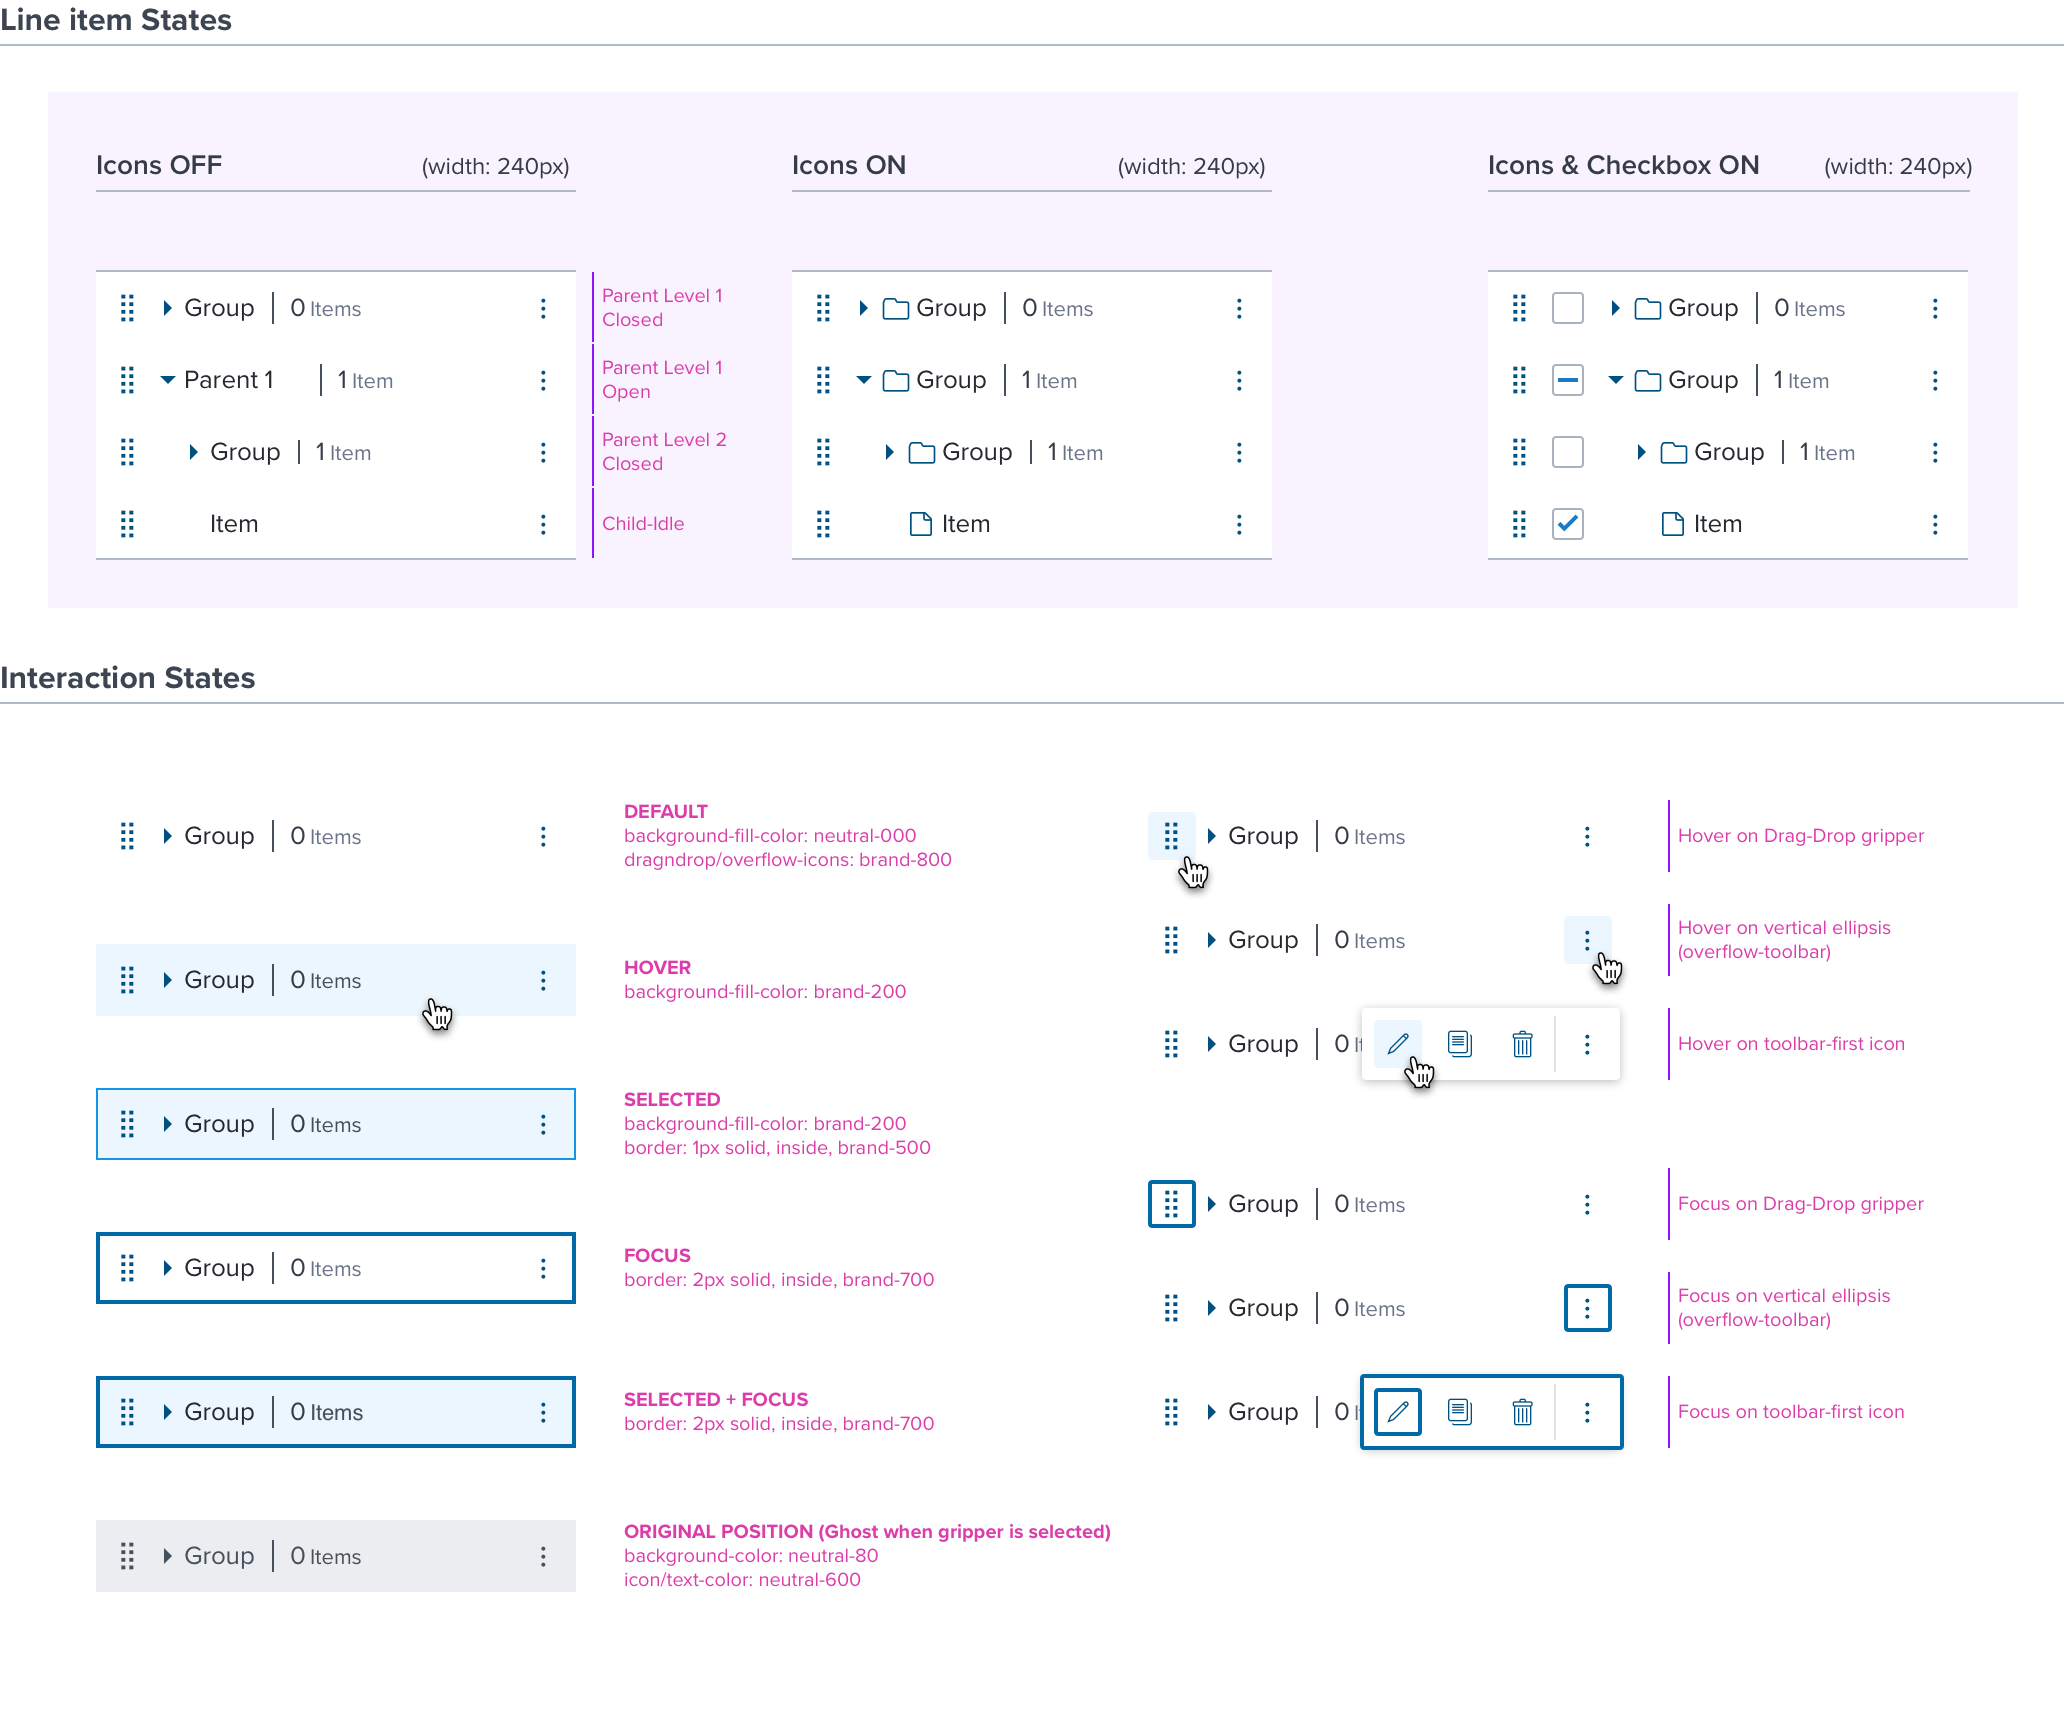This screenshot has width=2064, height=1728.
Task: Check the box in the Group 0 Items row
Action: pos(1567,308)
